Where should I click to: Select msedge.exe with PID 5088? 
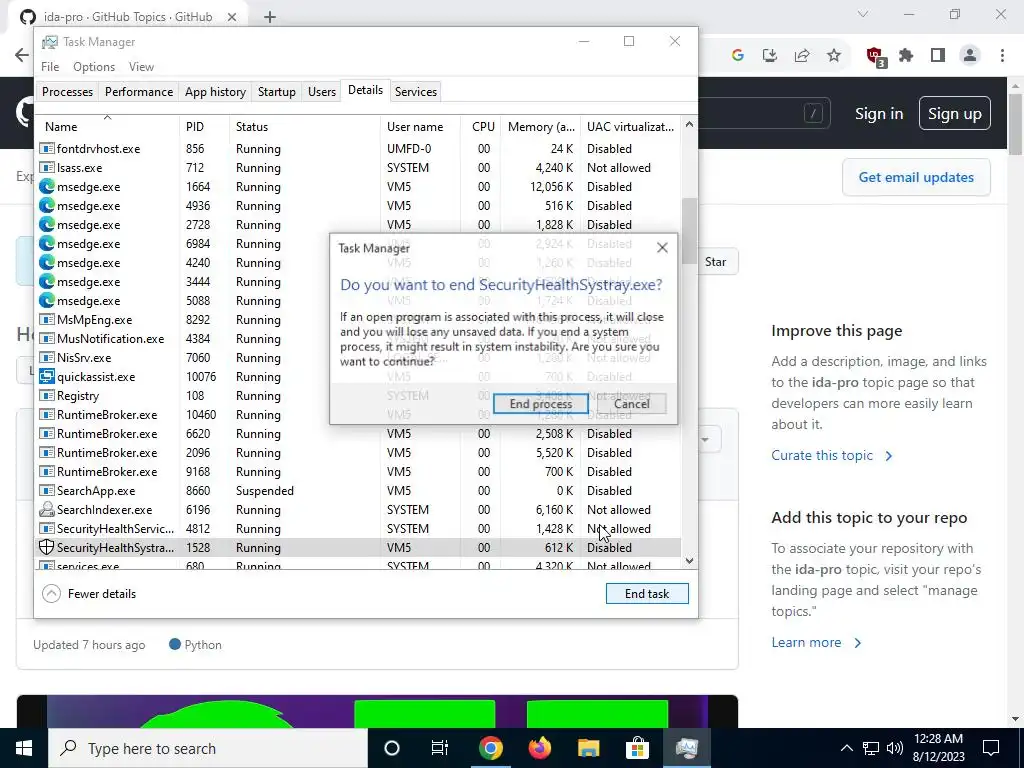click(183, 301)
